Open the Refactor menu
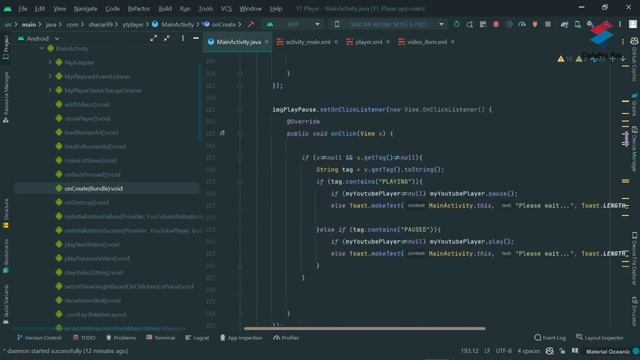Image resolution: width=640 pixels, height=360 pixels. click(x=138, y=9)
